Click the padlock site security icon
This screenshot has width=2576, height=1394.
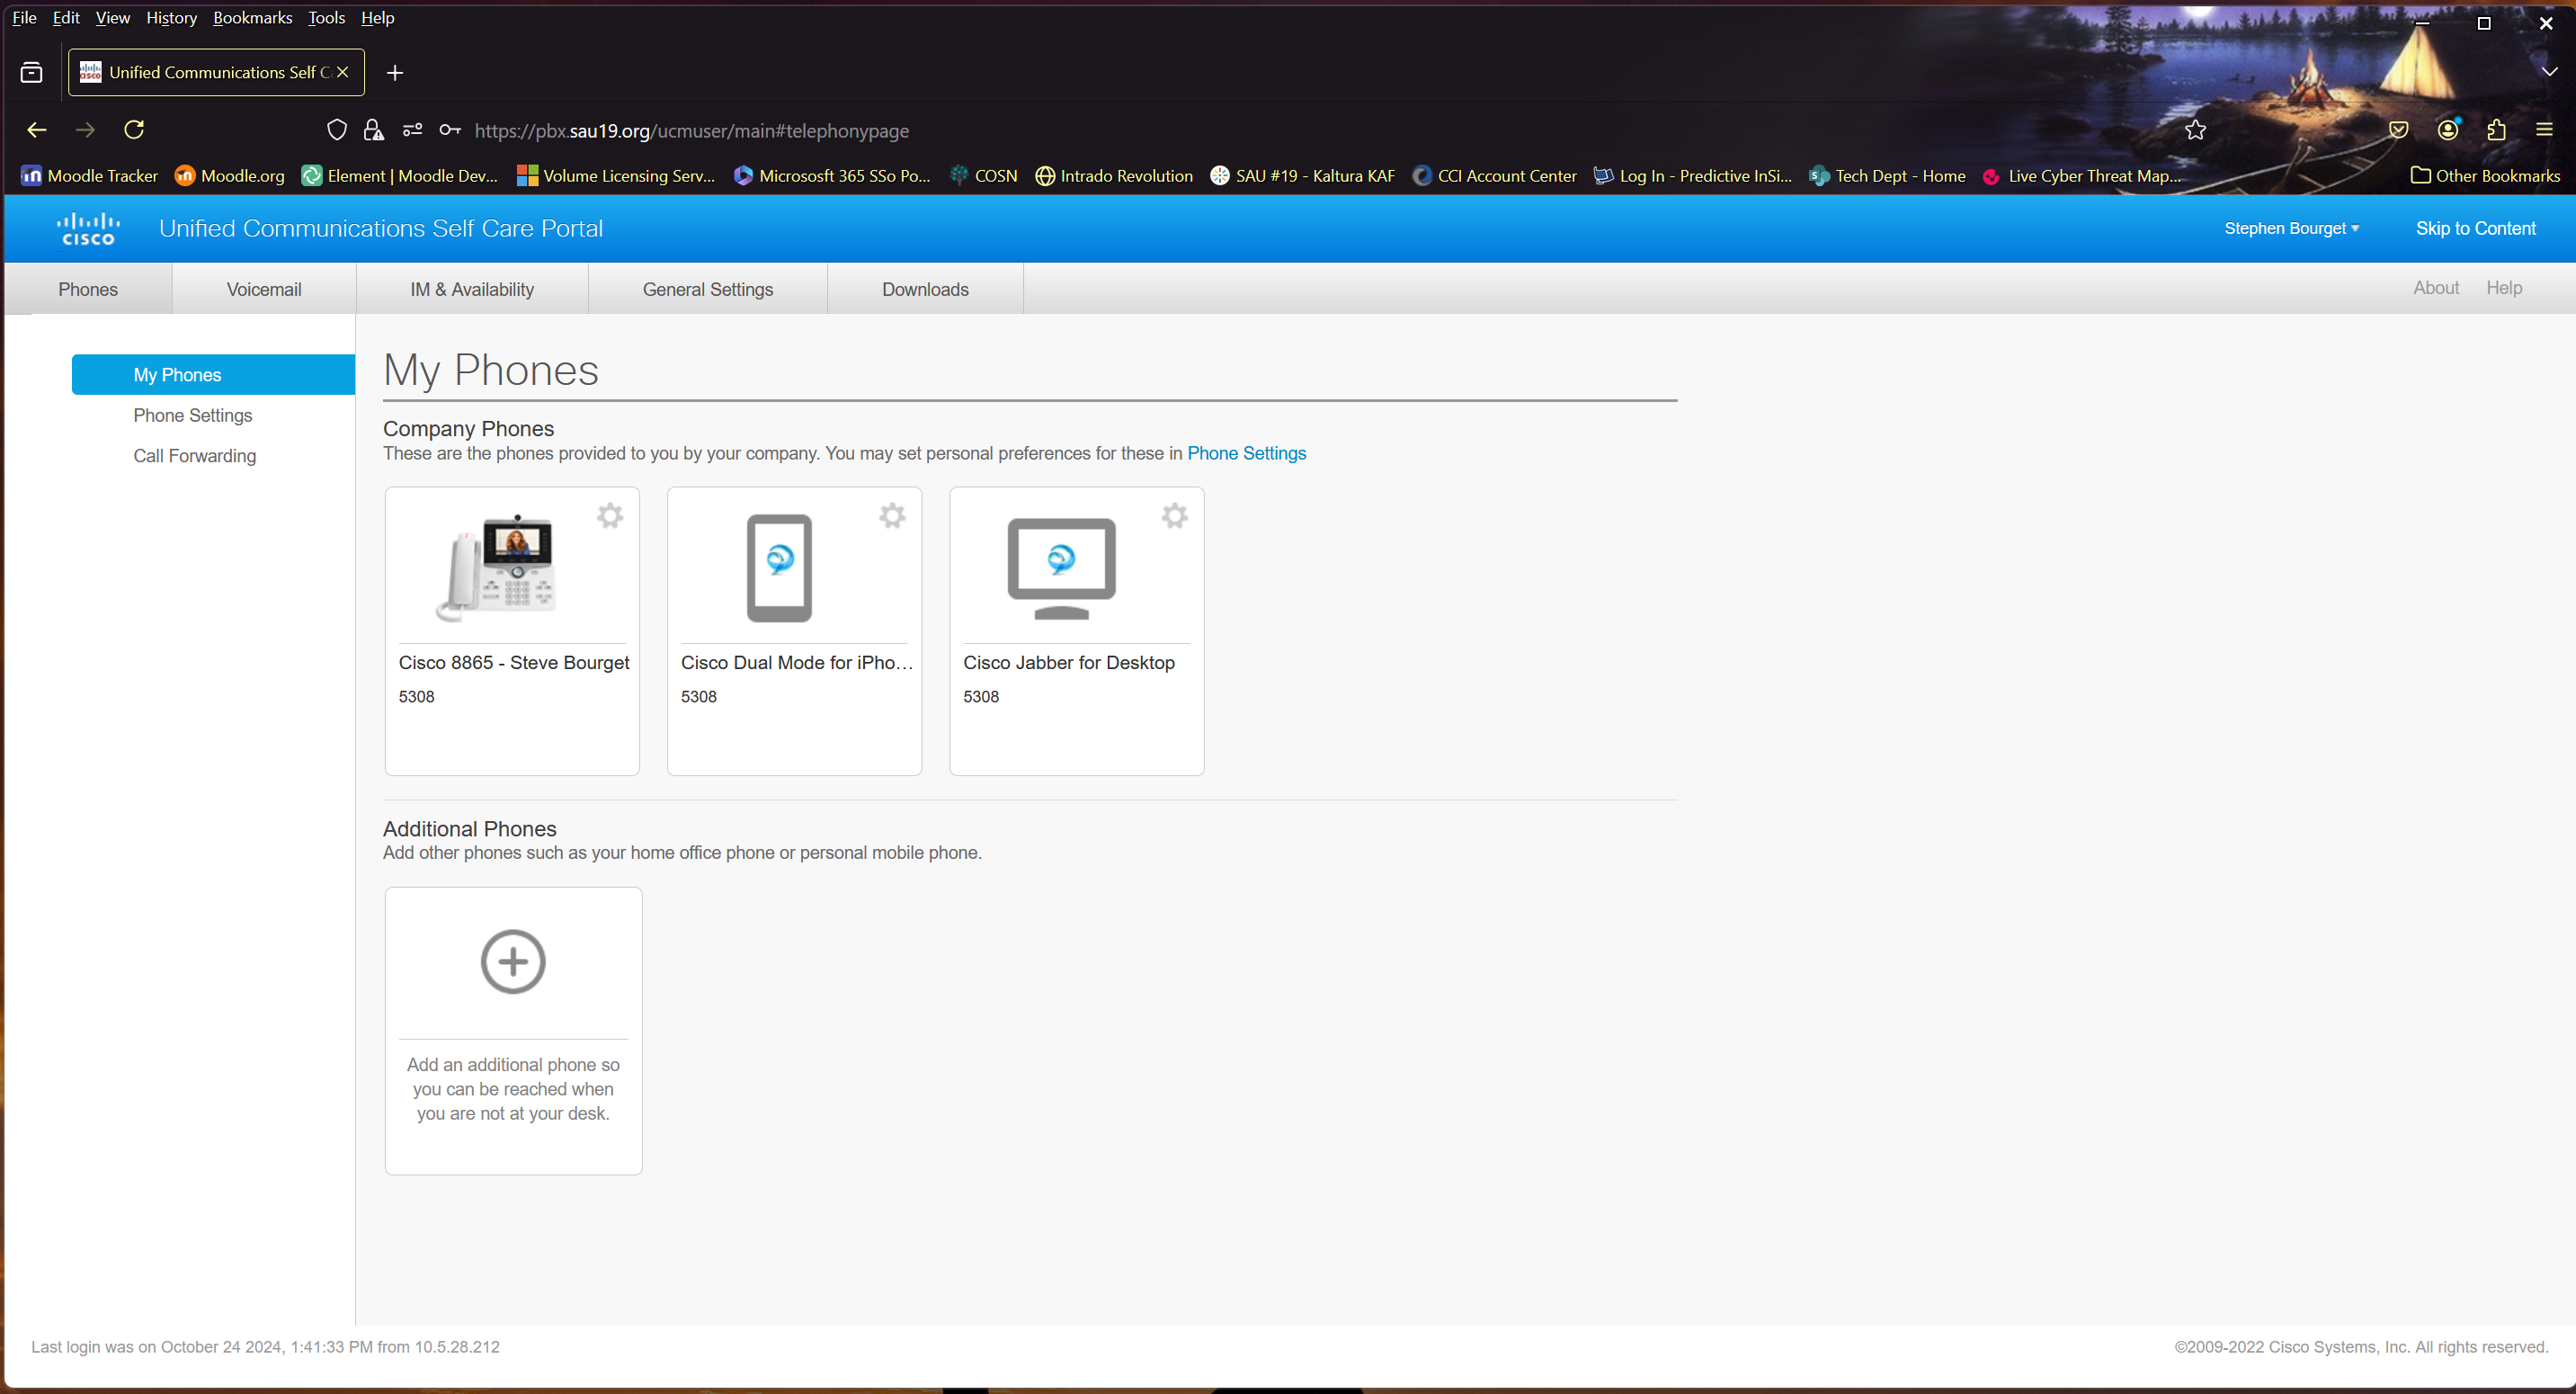tap(373, 130)
